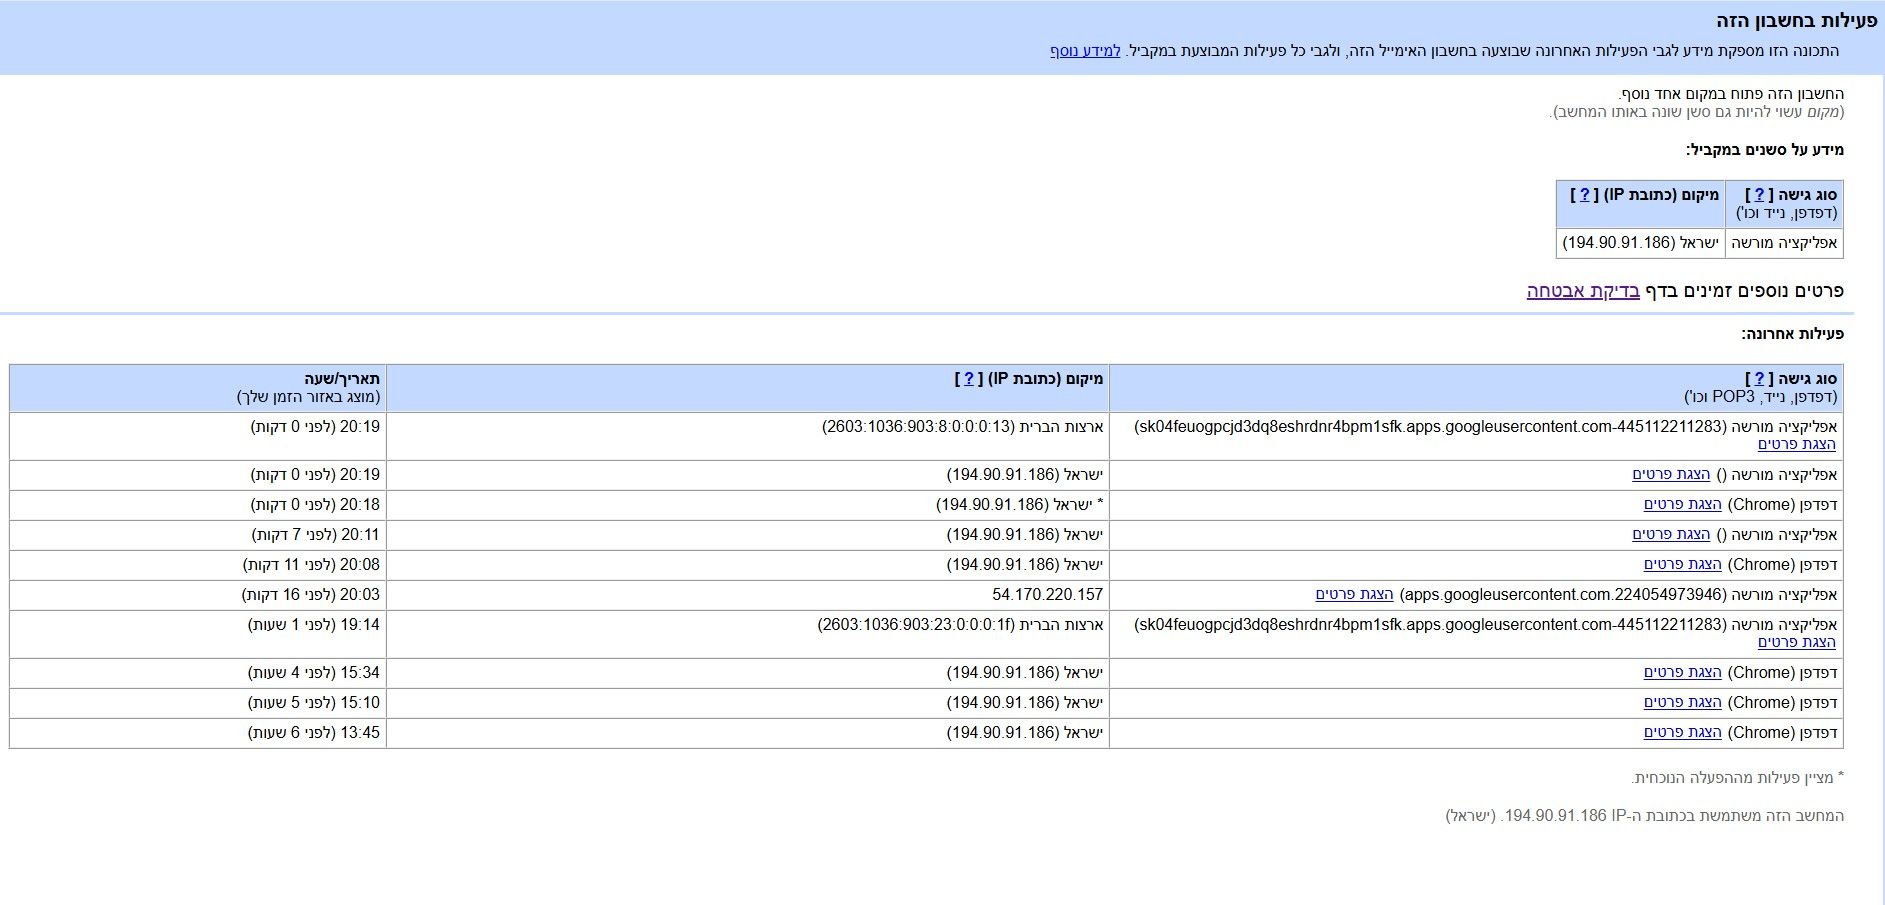
Task: Show details for 20:19 Israel authorized app row
Action: coord(1671,474)
